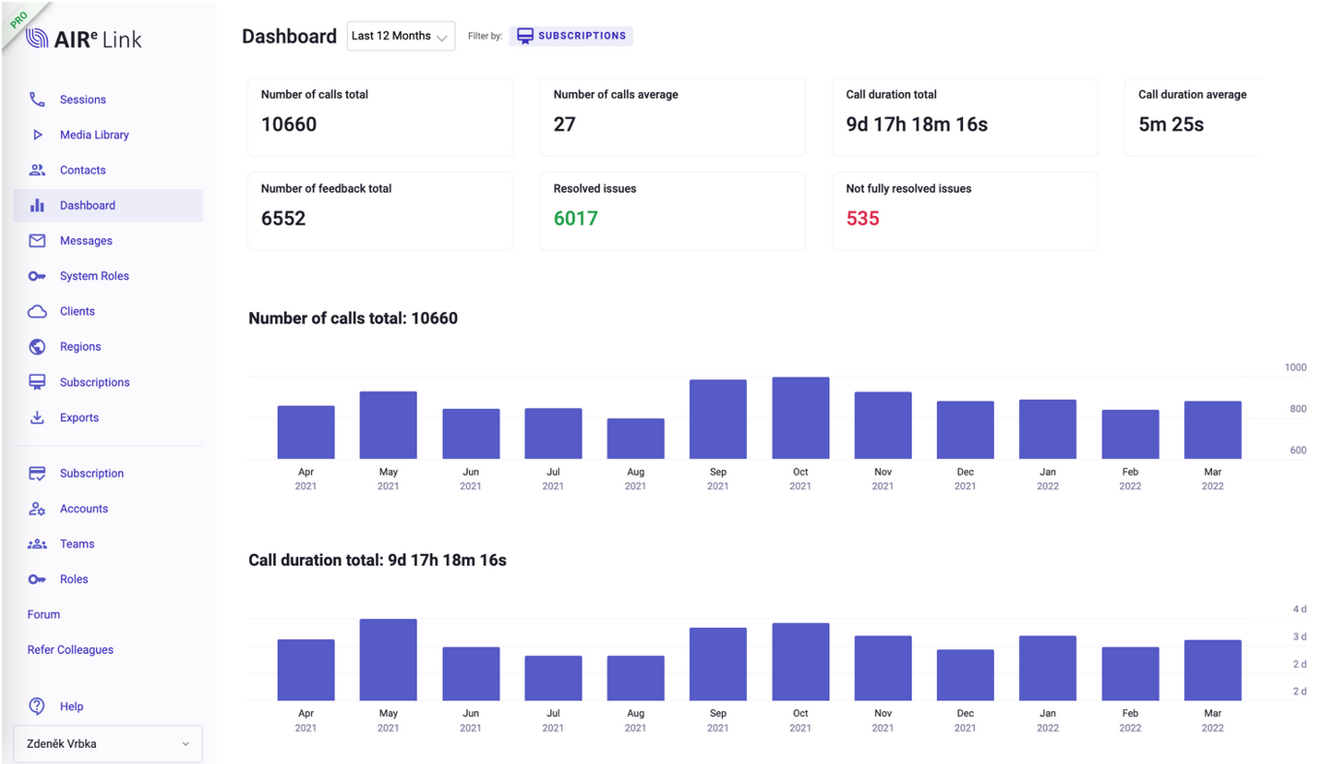Screen dimensions: 1330x764
Task: Click the question mark Help icon
Action: (x=37, y=706)
